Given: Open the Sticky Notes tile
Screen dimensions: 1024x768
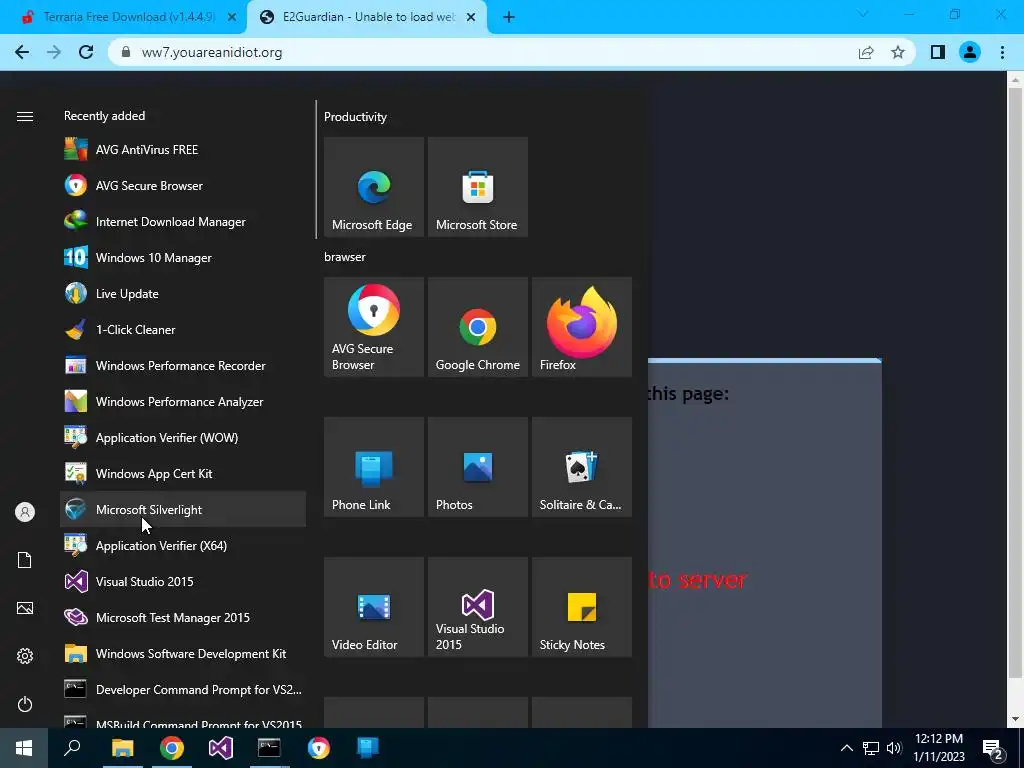Looking at the screenshot, I should tap(581, 607).
